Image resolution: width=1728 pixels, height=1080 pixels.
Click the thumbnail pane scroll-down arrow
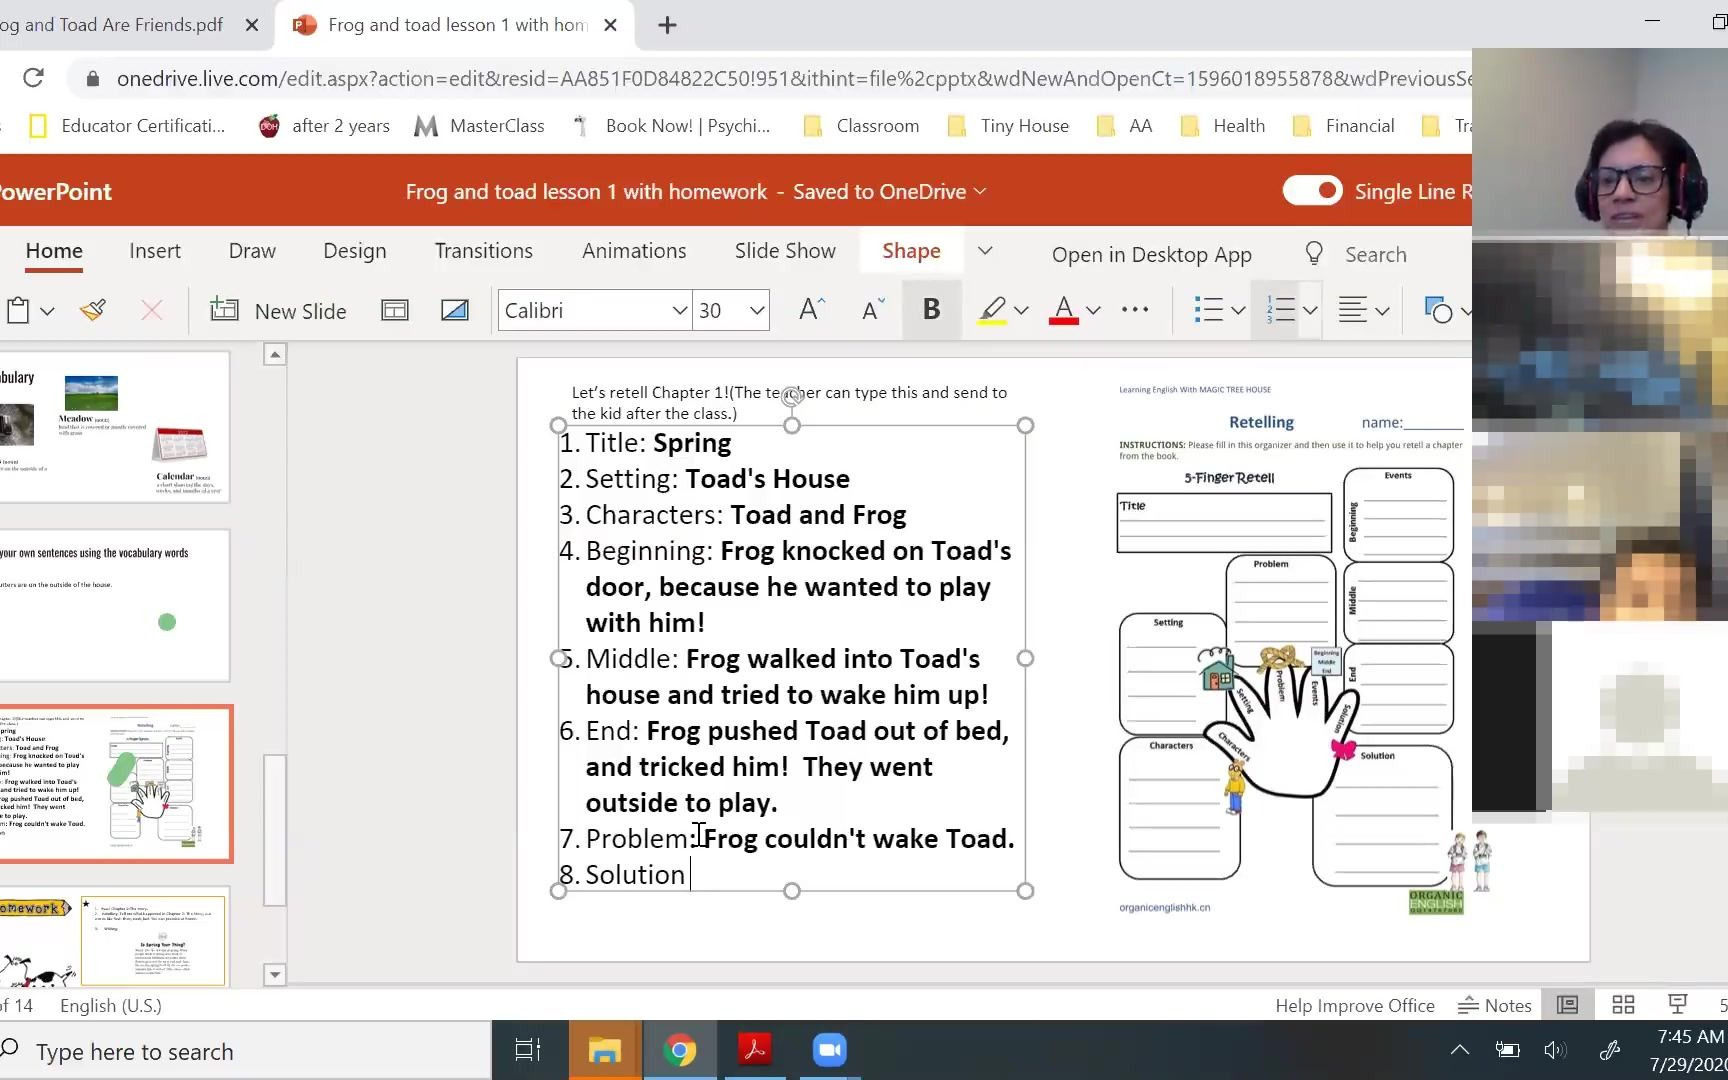coord(275,974)
